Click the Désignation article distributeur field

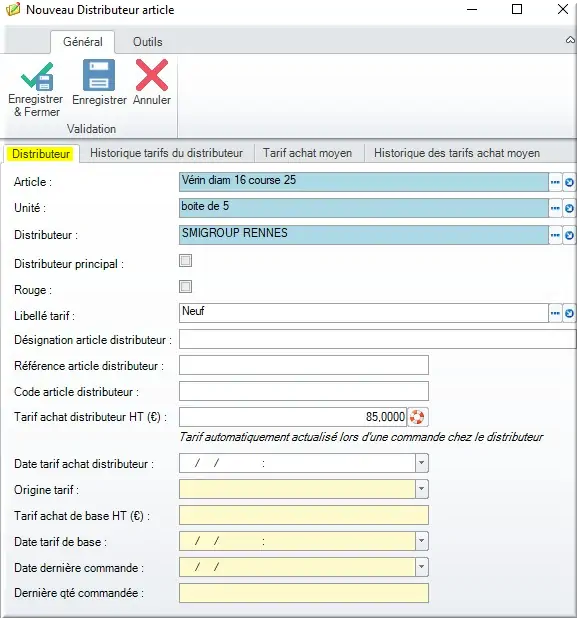point(378,339)
